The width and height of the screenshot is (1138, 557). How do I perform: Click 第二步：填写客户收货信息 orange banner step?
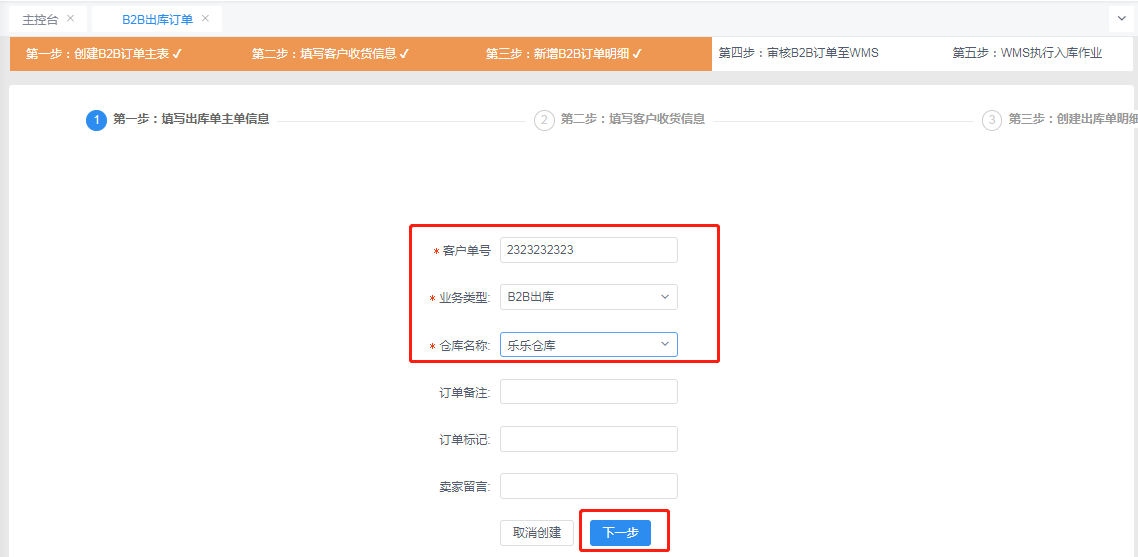[x=331, y=54]
